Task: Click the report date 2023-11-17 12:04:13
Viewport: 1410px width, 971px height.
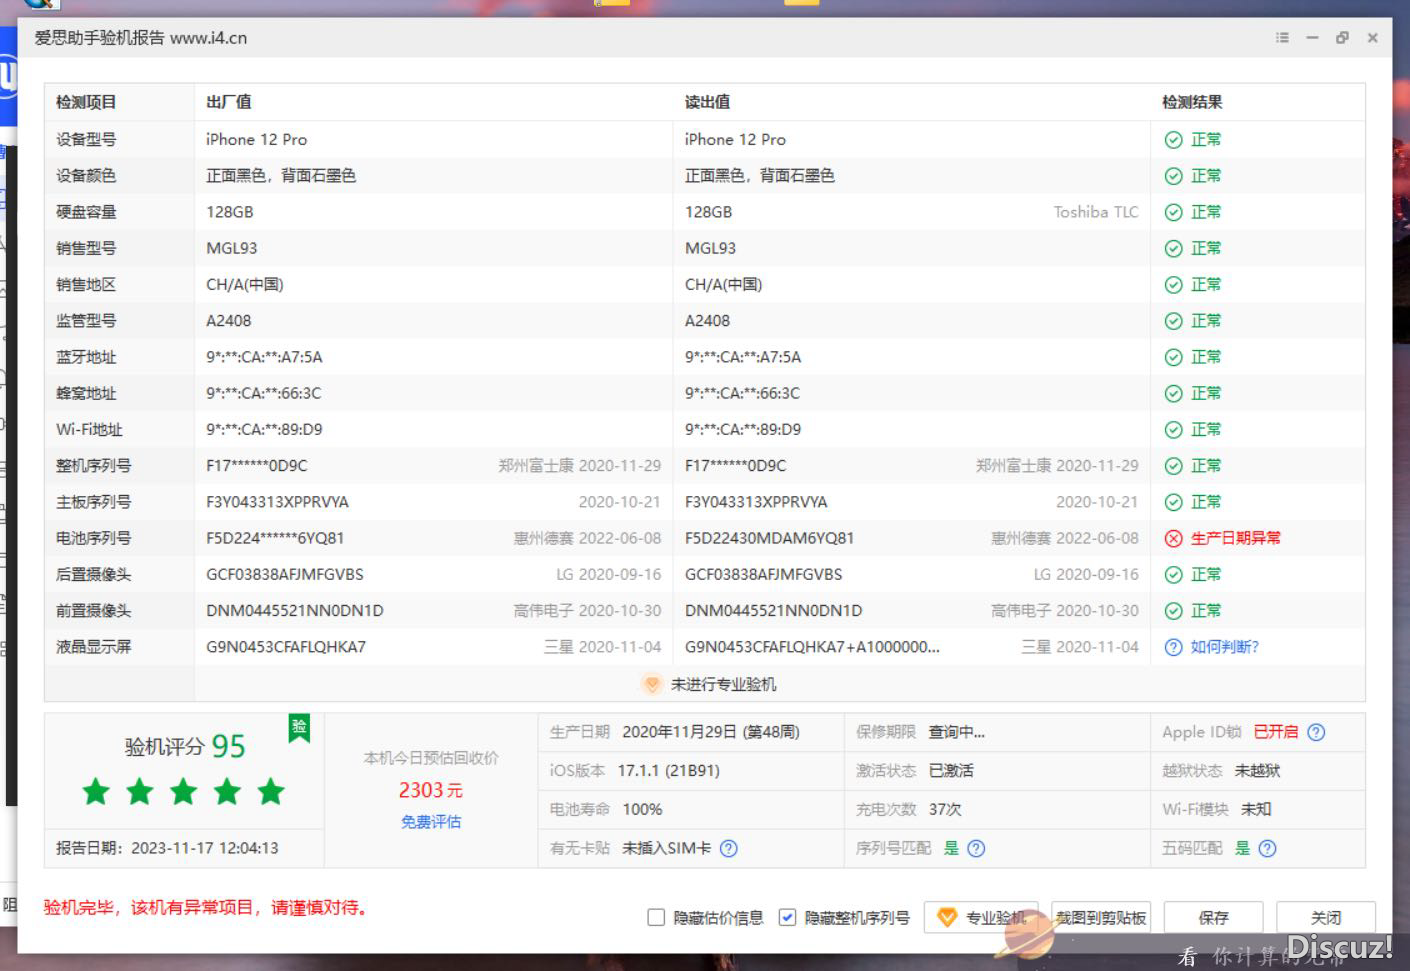Action: (204, 848)
